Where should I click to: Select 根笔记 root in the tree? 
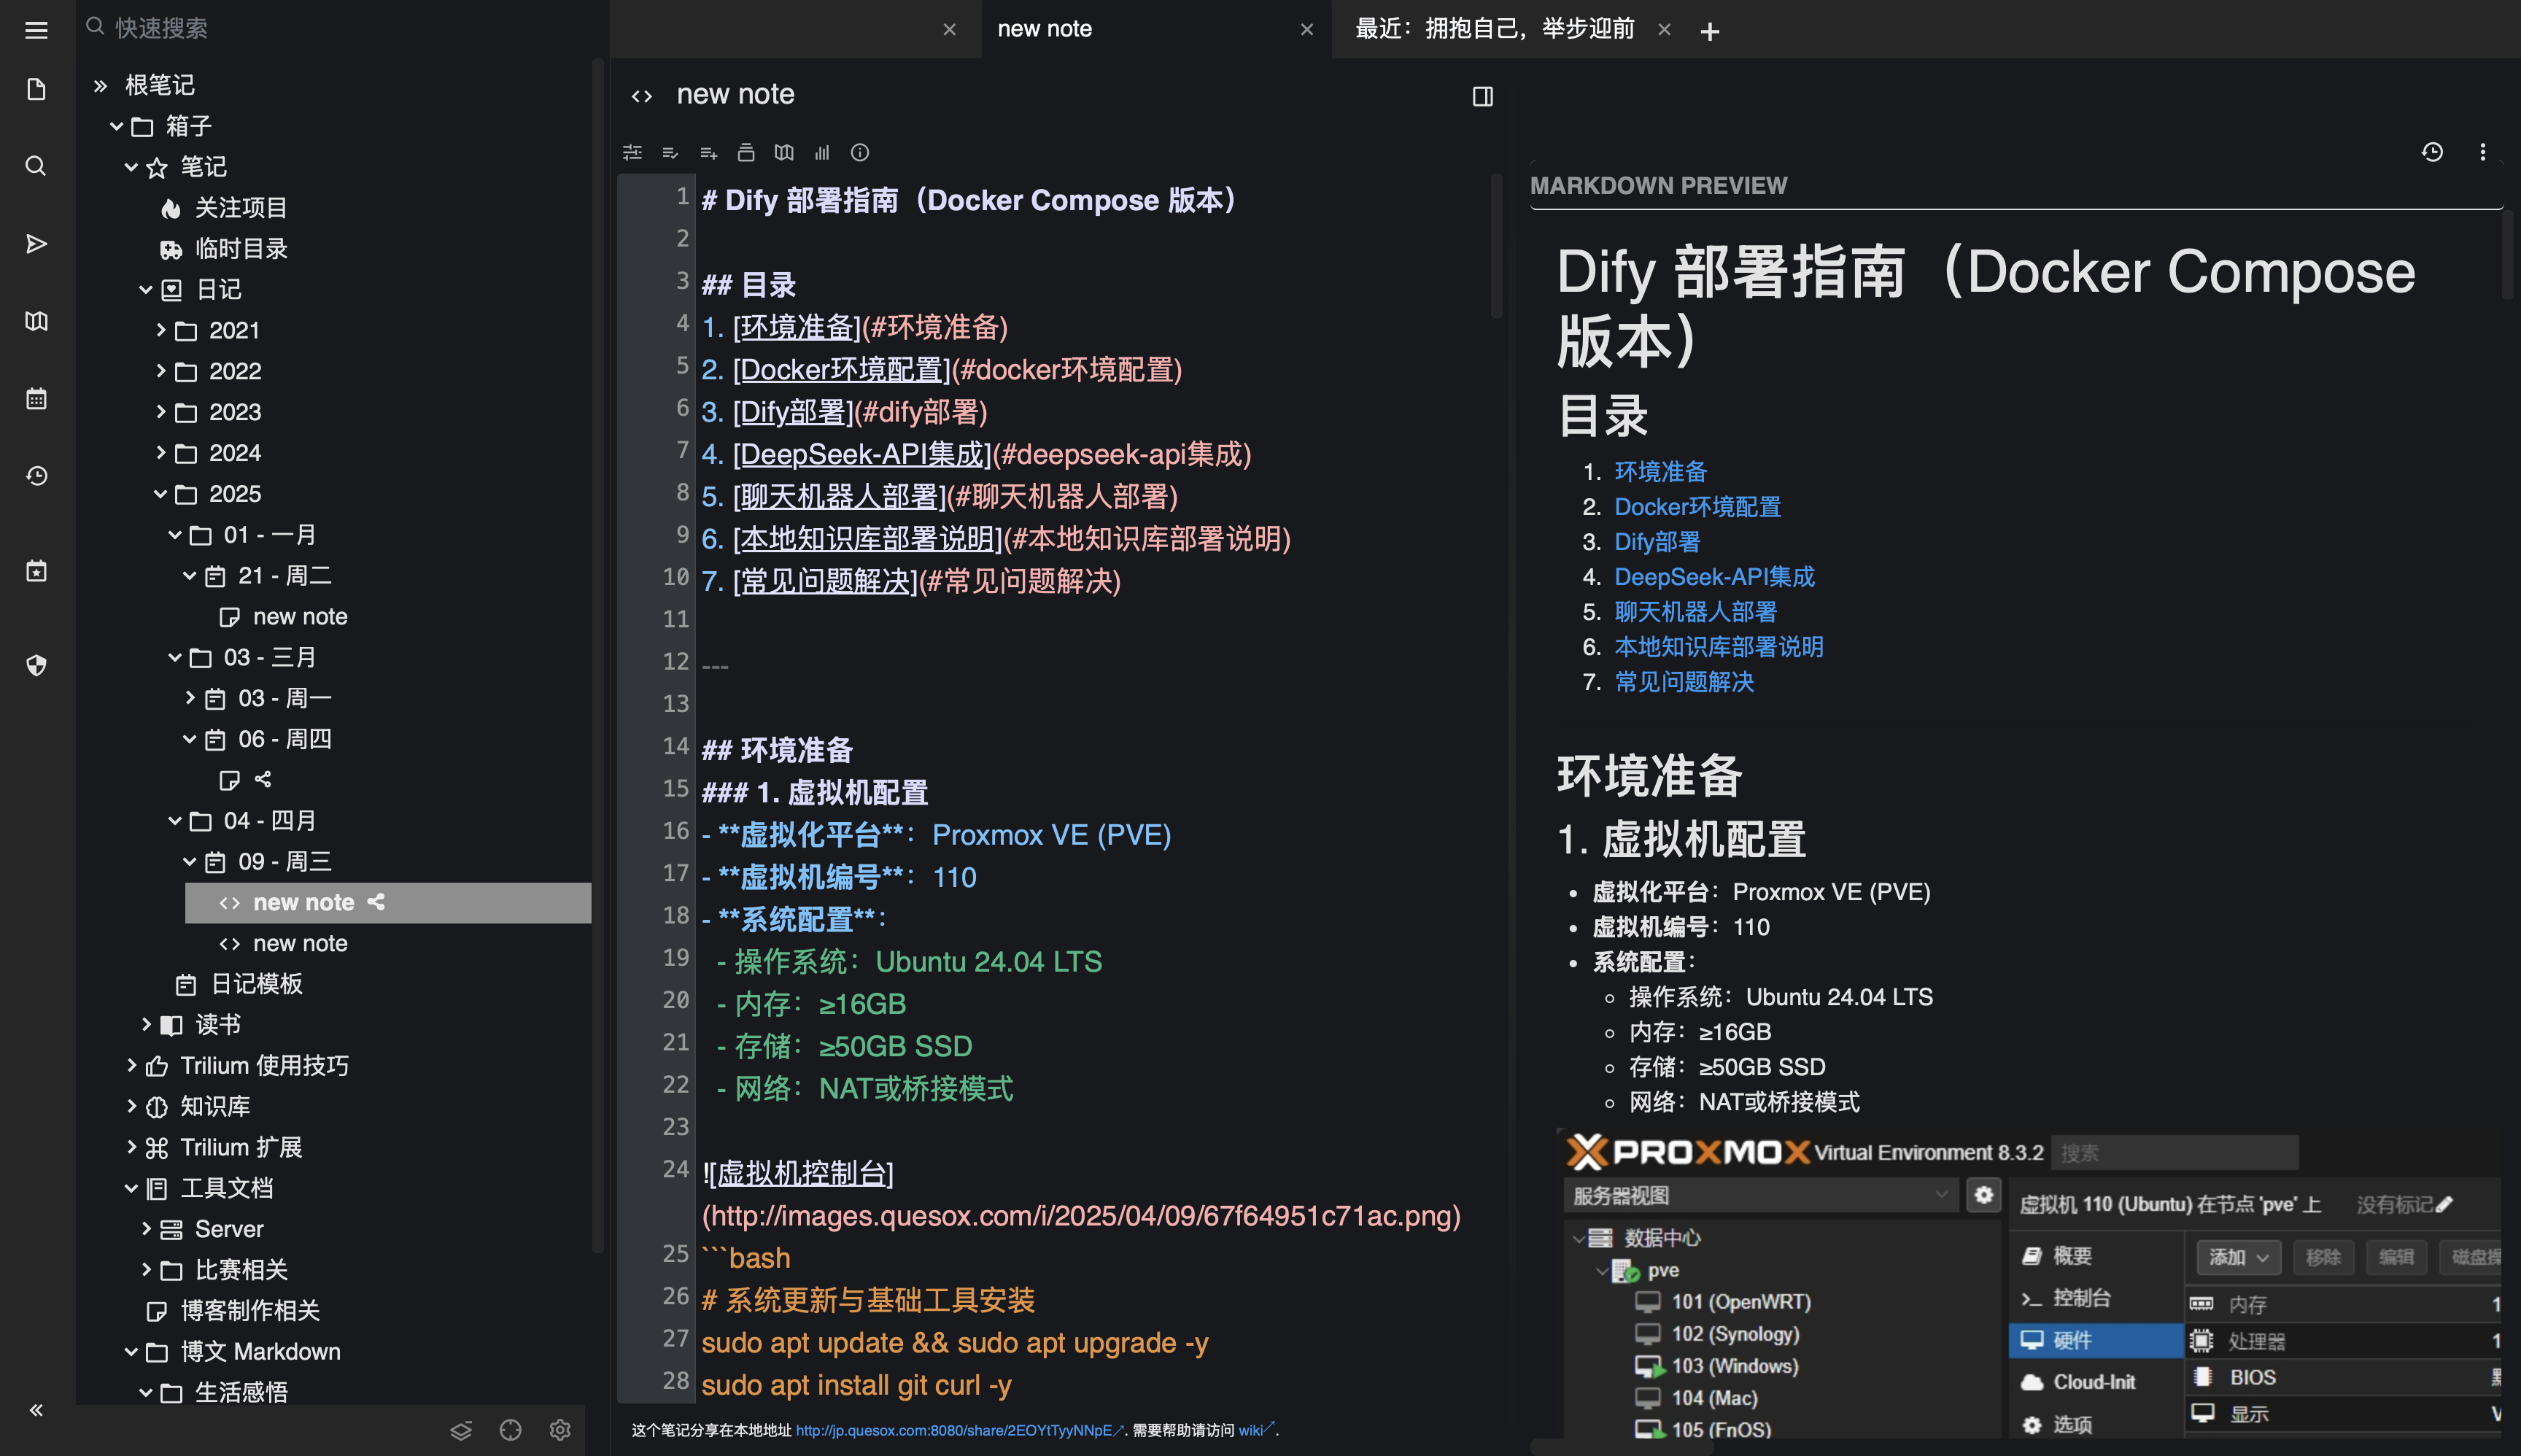click(x=159, y=85)
